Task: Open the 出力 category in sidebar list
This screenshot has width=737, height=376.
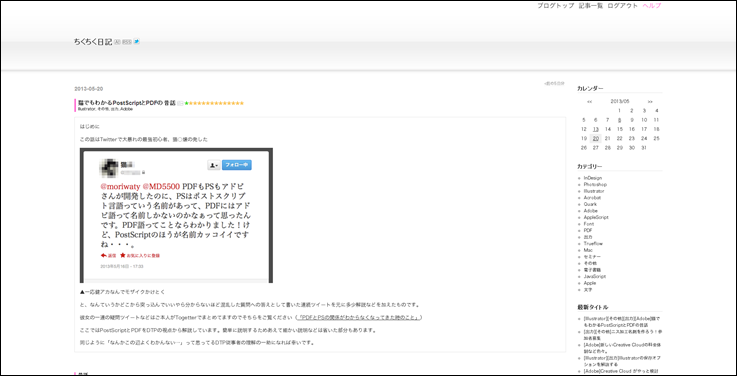Action: pos(588,237)
